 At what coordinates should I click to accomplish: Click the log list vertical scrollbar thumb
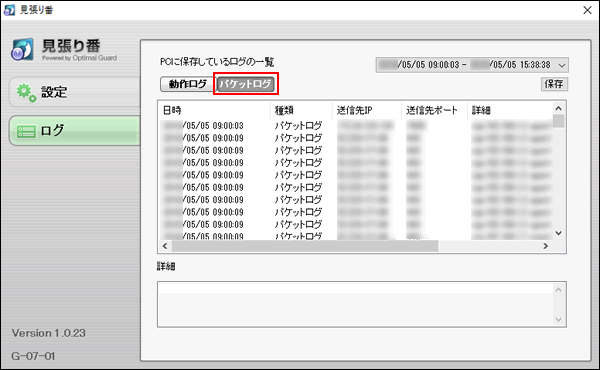click(559, 121)
